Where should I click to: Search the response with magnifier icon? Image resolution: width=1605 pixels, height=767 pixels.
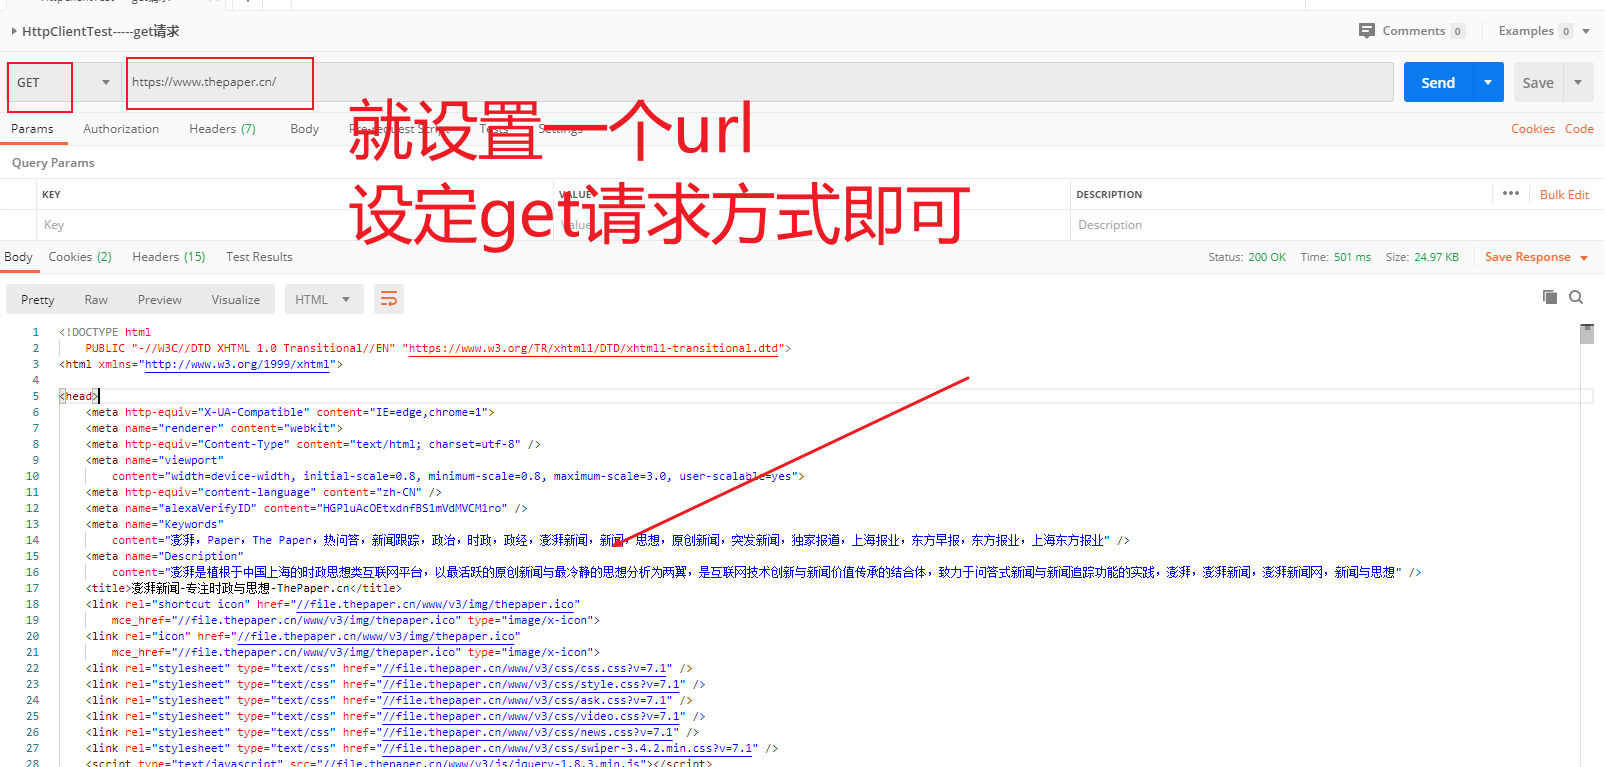[x=1576, y=297]
